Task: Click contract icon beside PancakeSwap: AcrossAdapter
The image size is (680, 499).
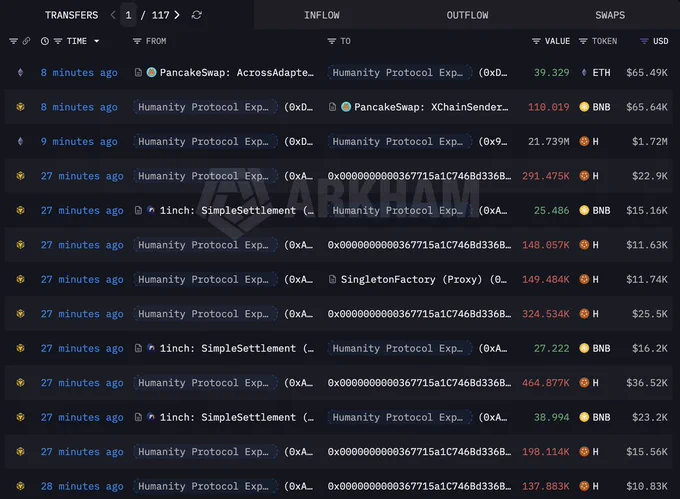Action: tap(138, 72)
